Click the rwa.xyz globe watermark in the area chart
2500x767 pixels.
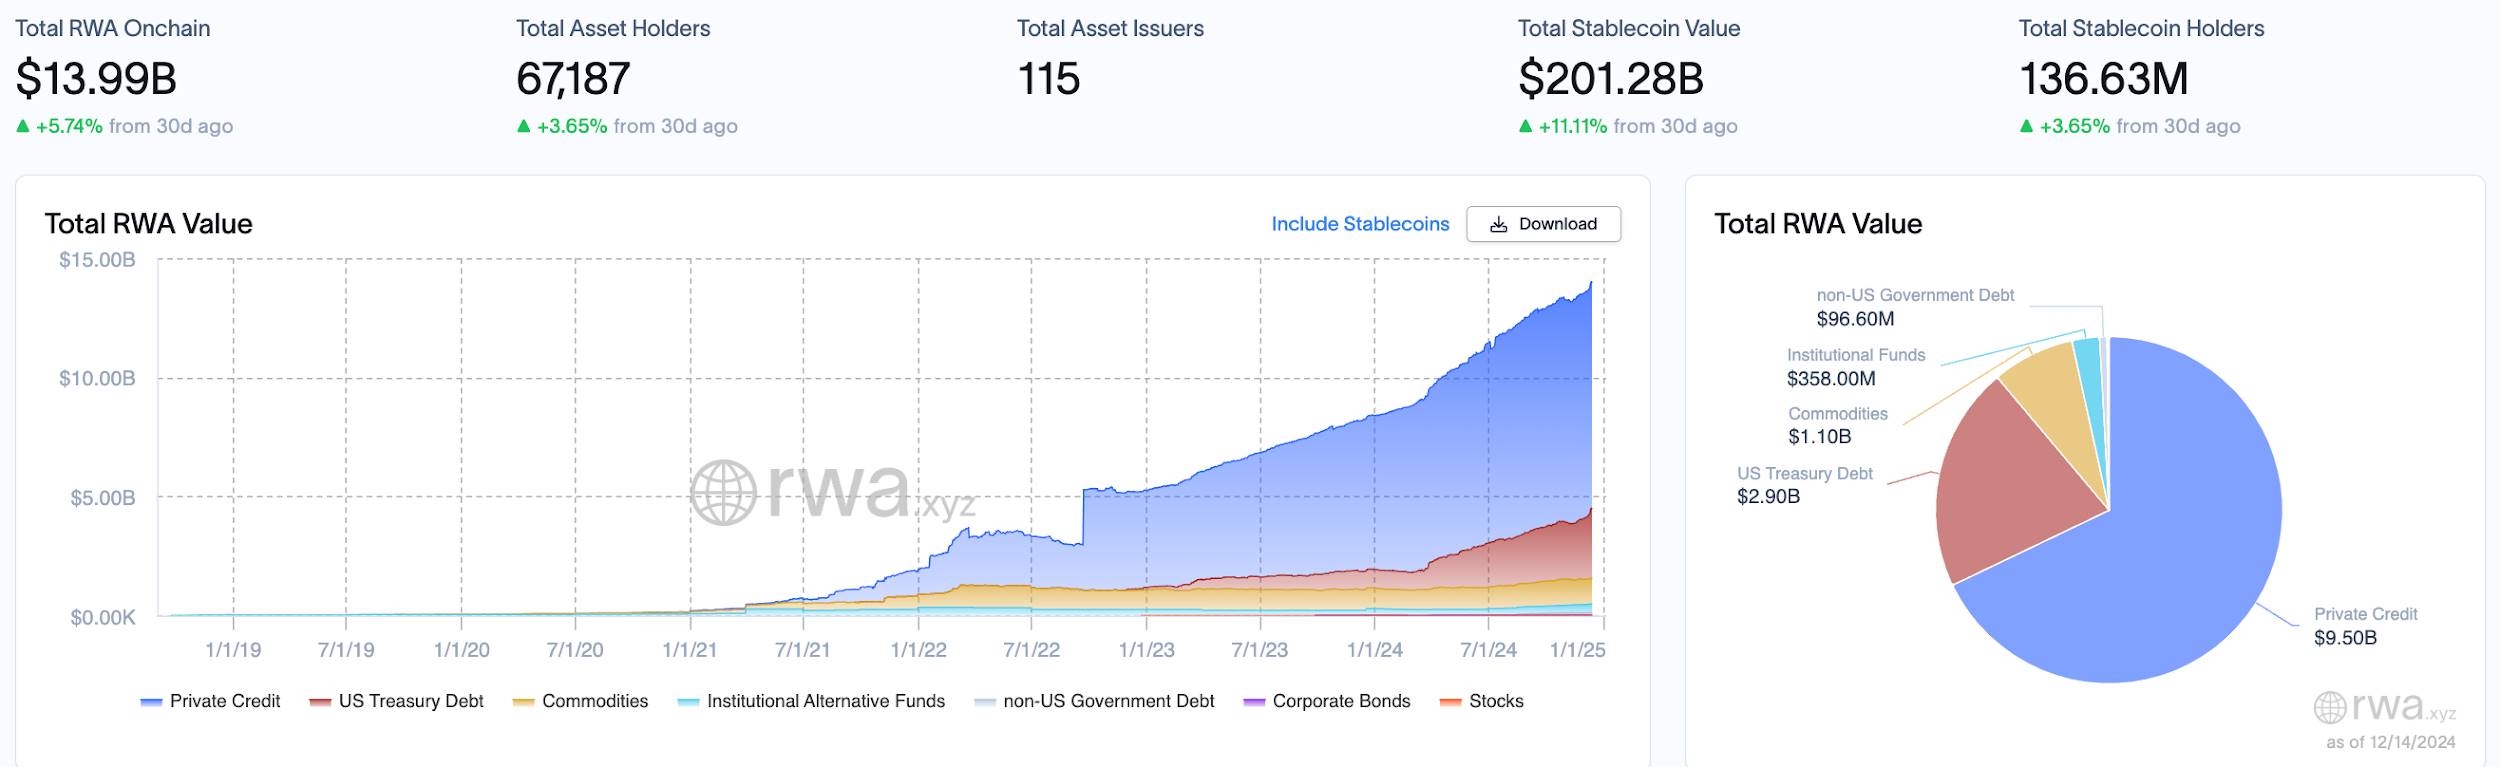(x=723, y=492)
